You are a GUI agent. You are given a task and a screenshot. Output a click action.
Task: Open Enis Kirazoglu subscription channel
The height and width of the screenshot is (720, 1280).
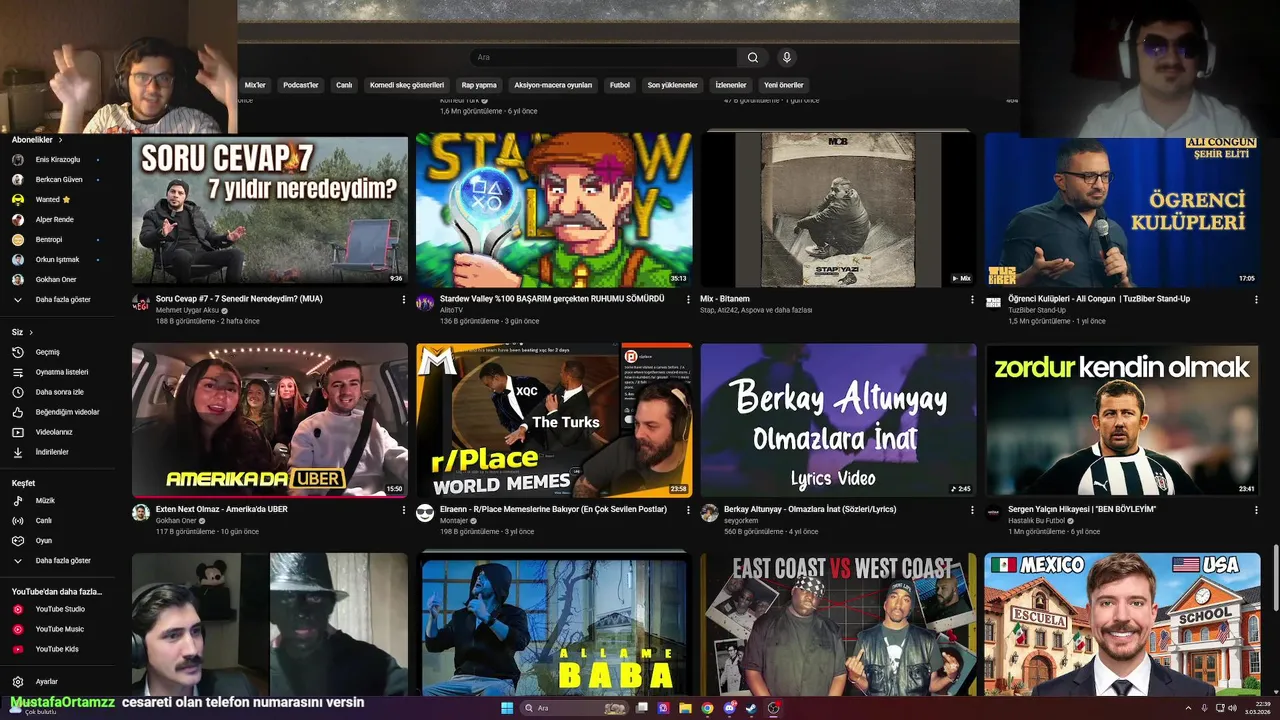tap(57, 160)
